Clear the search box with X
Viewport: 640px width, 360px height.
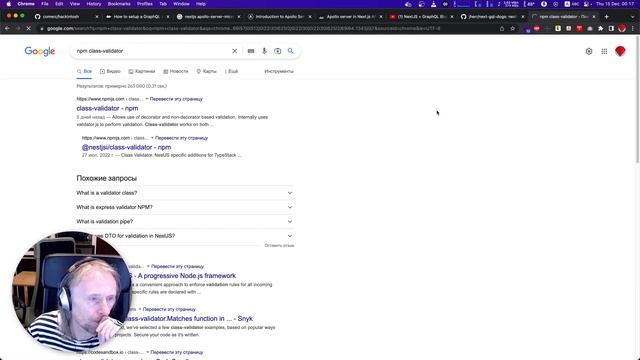coord(235,51)
